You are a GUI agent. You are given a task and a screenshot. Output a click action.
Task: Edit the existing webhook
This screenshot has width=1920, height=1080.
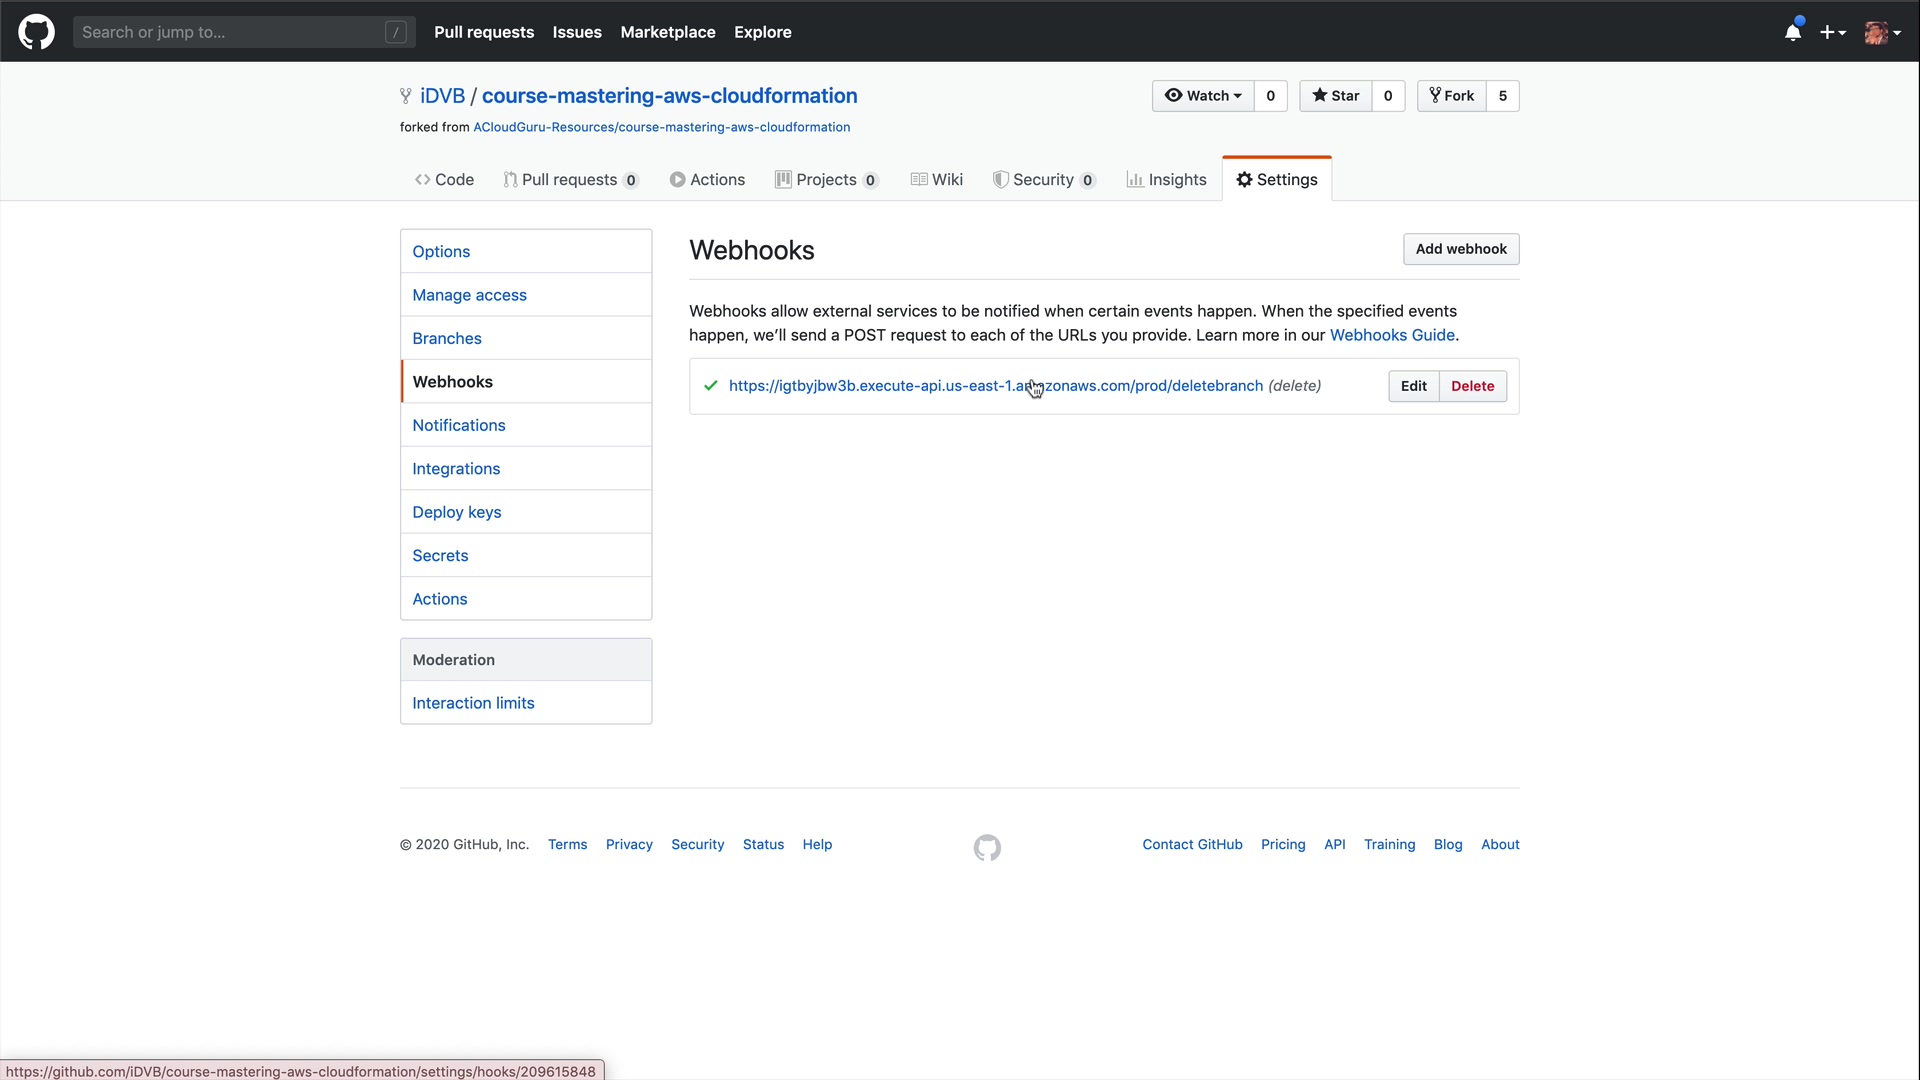(x=1413, y=386)
